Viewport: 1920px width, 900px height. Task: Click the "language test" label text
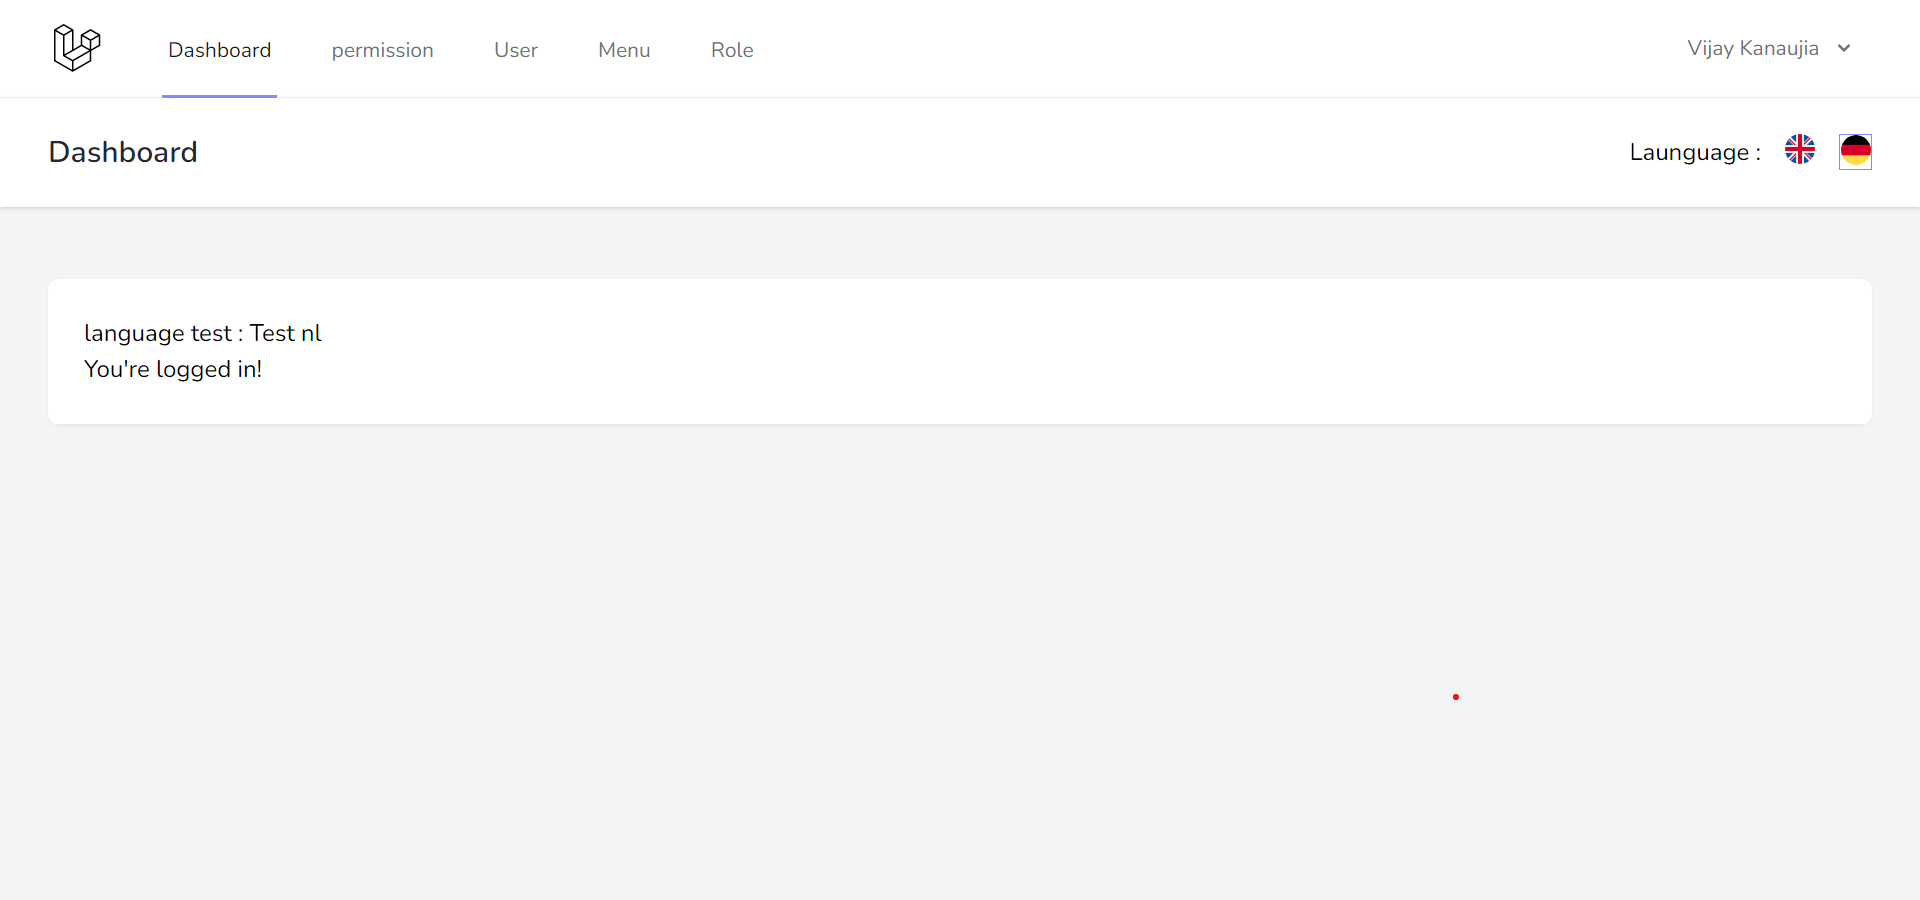(157, 333)
